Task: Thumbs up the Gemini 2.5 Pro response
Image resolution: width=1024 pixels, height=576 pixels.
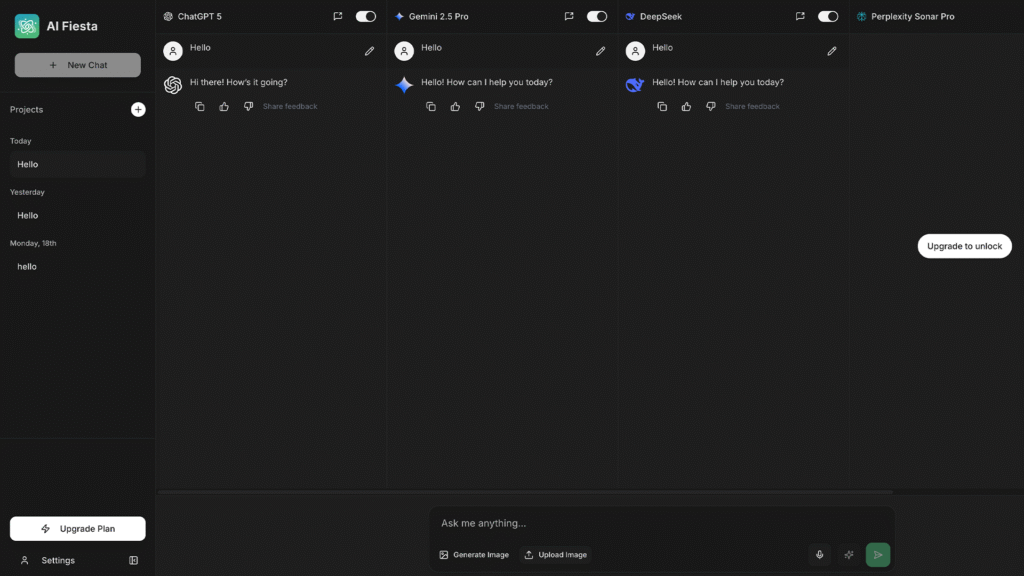Action: click(x=455, y=106)
